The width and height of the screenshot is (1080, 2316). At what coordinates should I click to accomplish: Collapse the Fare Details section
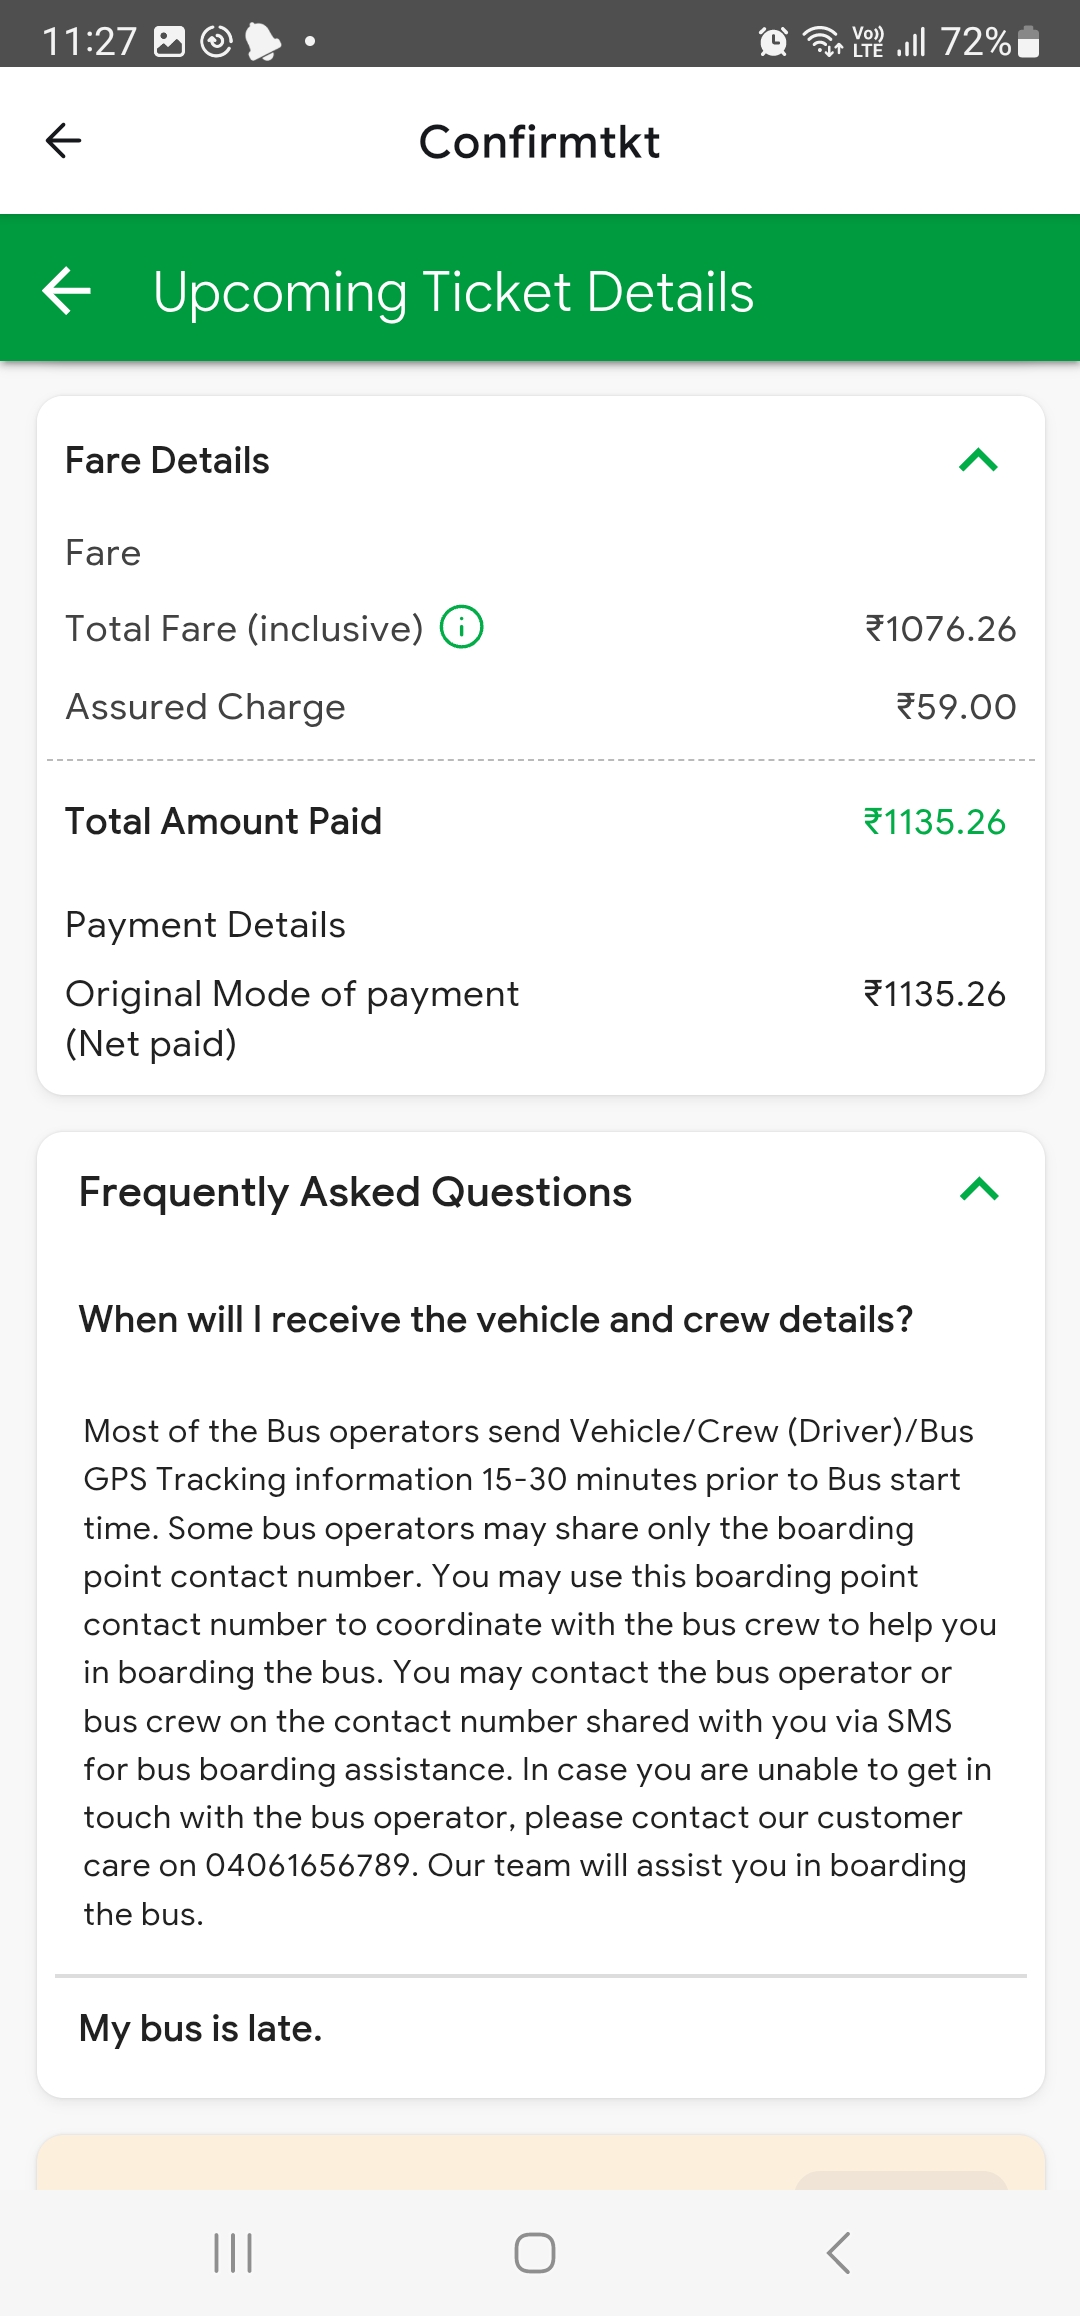[979, 461]
